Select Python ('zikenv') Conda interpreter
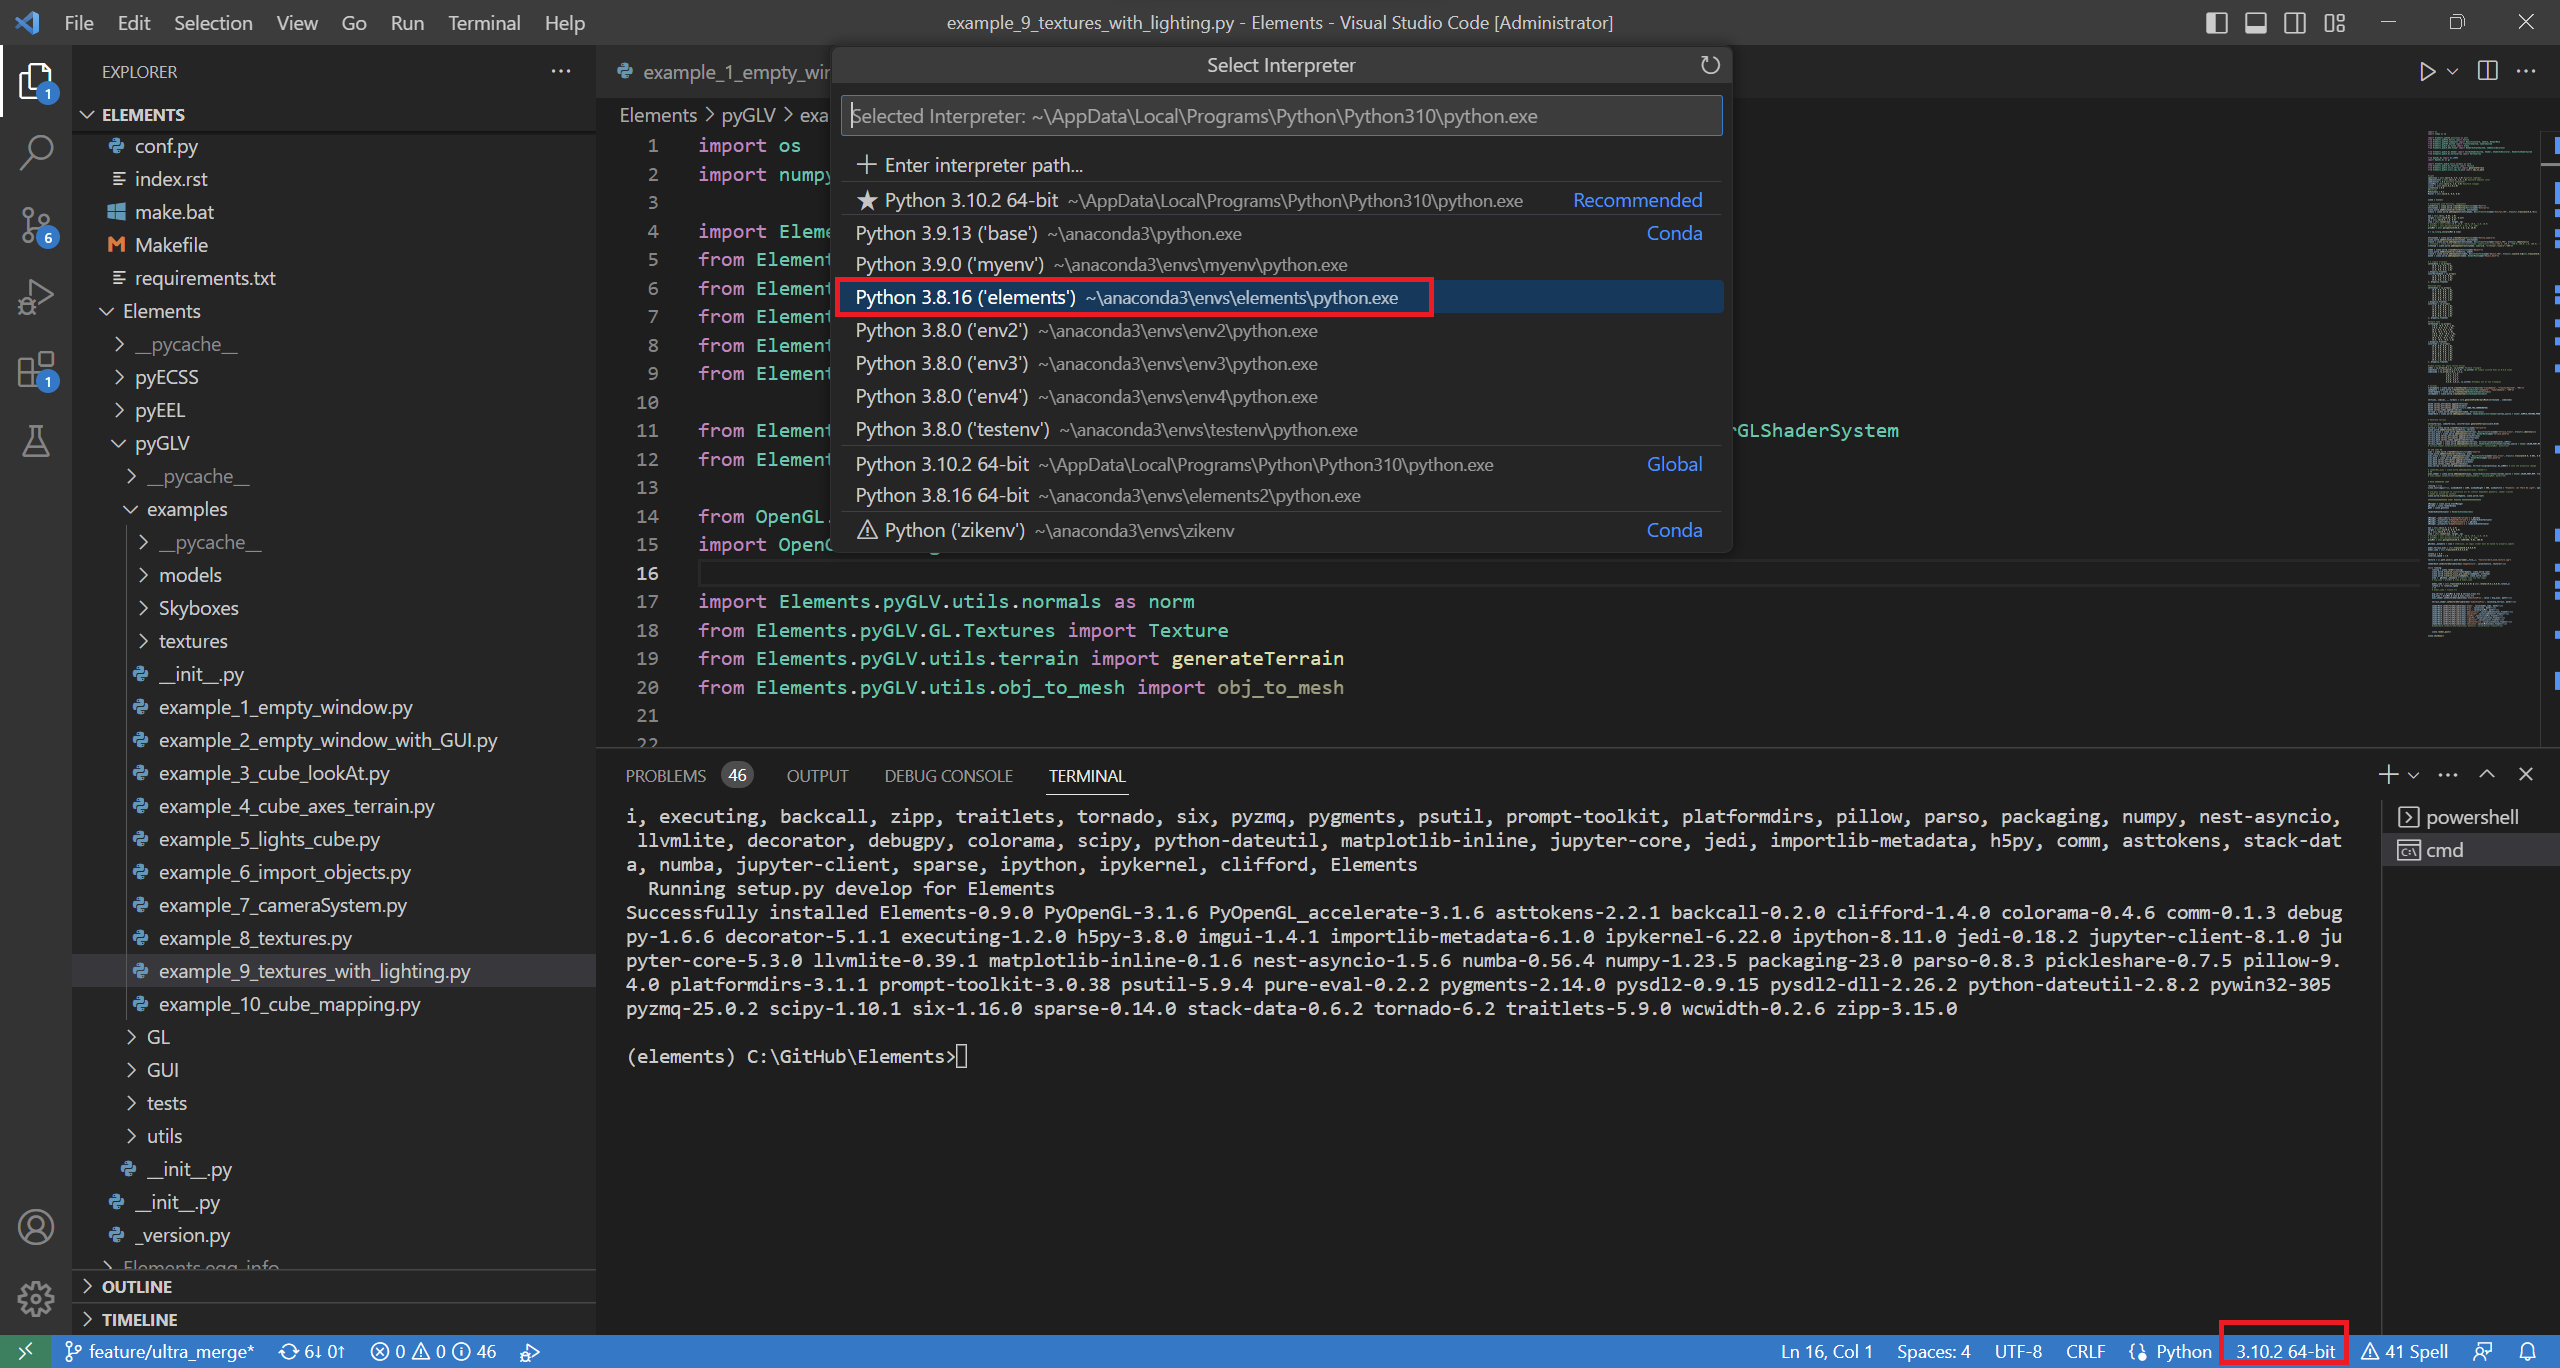Screen dimensions: 2560x1368 pyautogui.click(x=1281, y=530)
